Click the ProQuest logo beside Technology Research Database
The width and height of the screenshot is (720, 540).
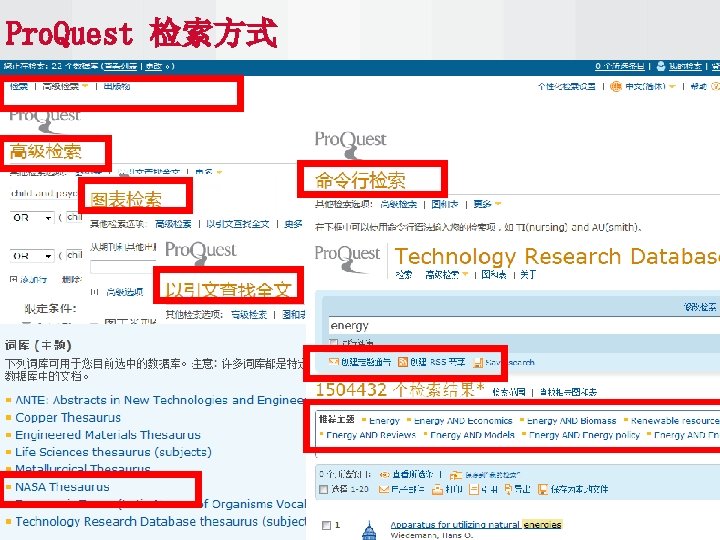tap(347, 259)
